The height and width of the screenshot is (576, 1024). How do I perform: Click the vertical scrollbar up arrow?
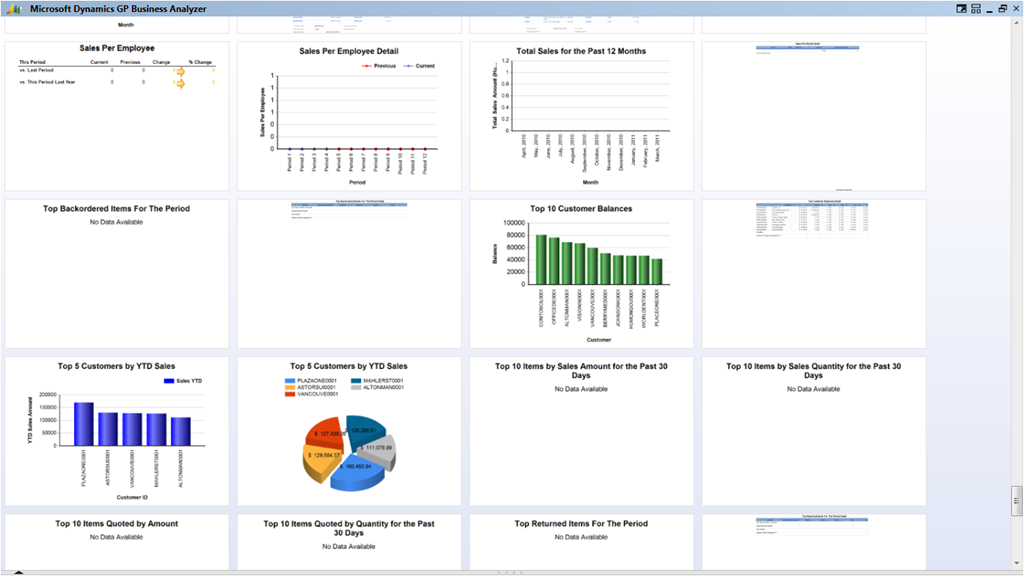tap(1017, 23)
